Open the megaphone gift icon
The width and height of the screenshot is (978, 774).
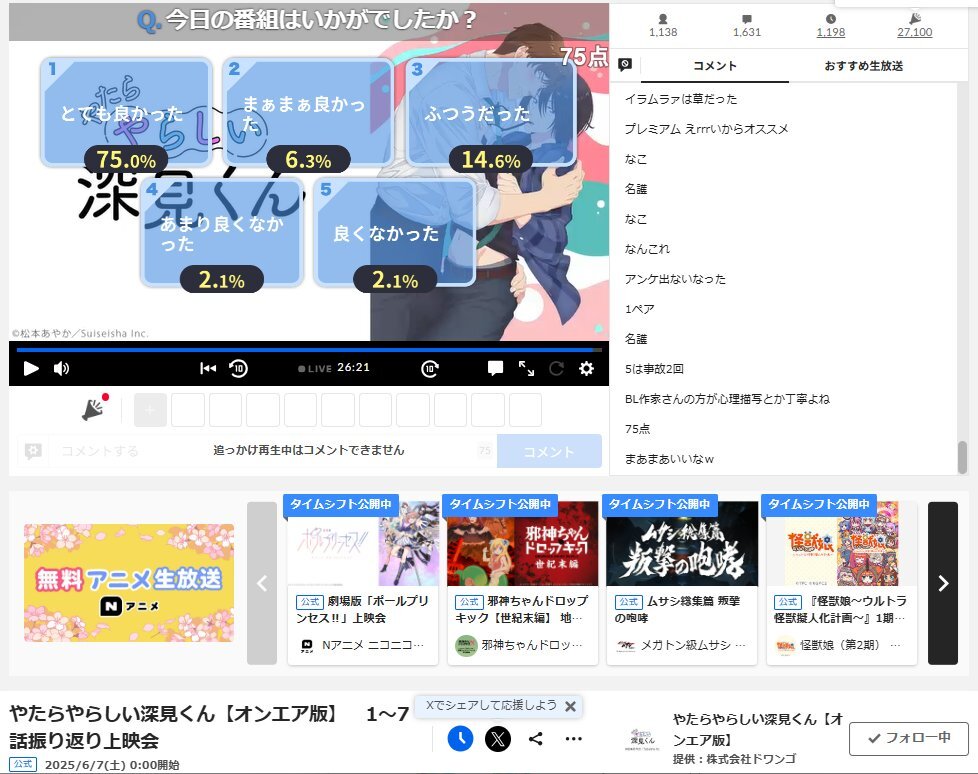(95, 409)
